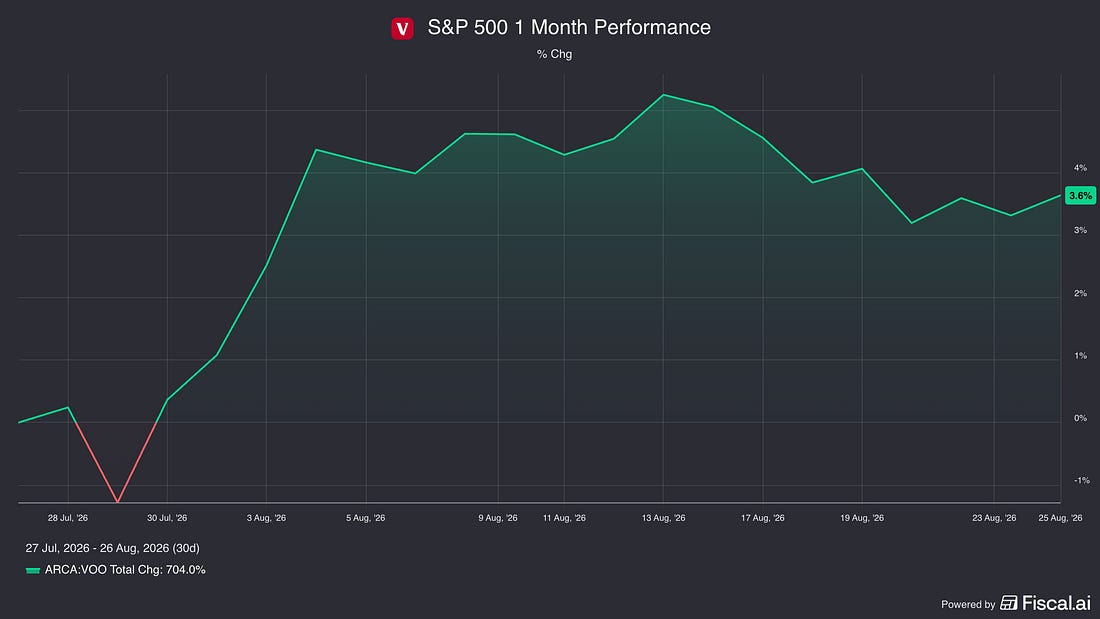1100x619 pixels.
Task: Click the 13 Aug, '26 axis label
Action: [664, 518]
